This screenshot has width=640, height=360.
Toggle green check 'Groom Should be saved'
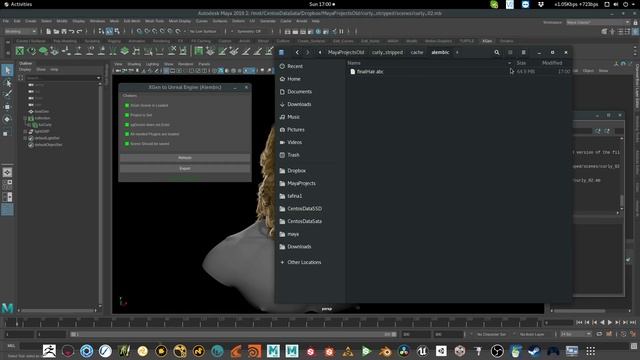click(127, 144)
